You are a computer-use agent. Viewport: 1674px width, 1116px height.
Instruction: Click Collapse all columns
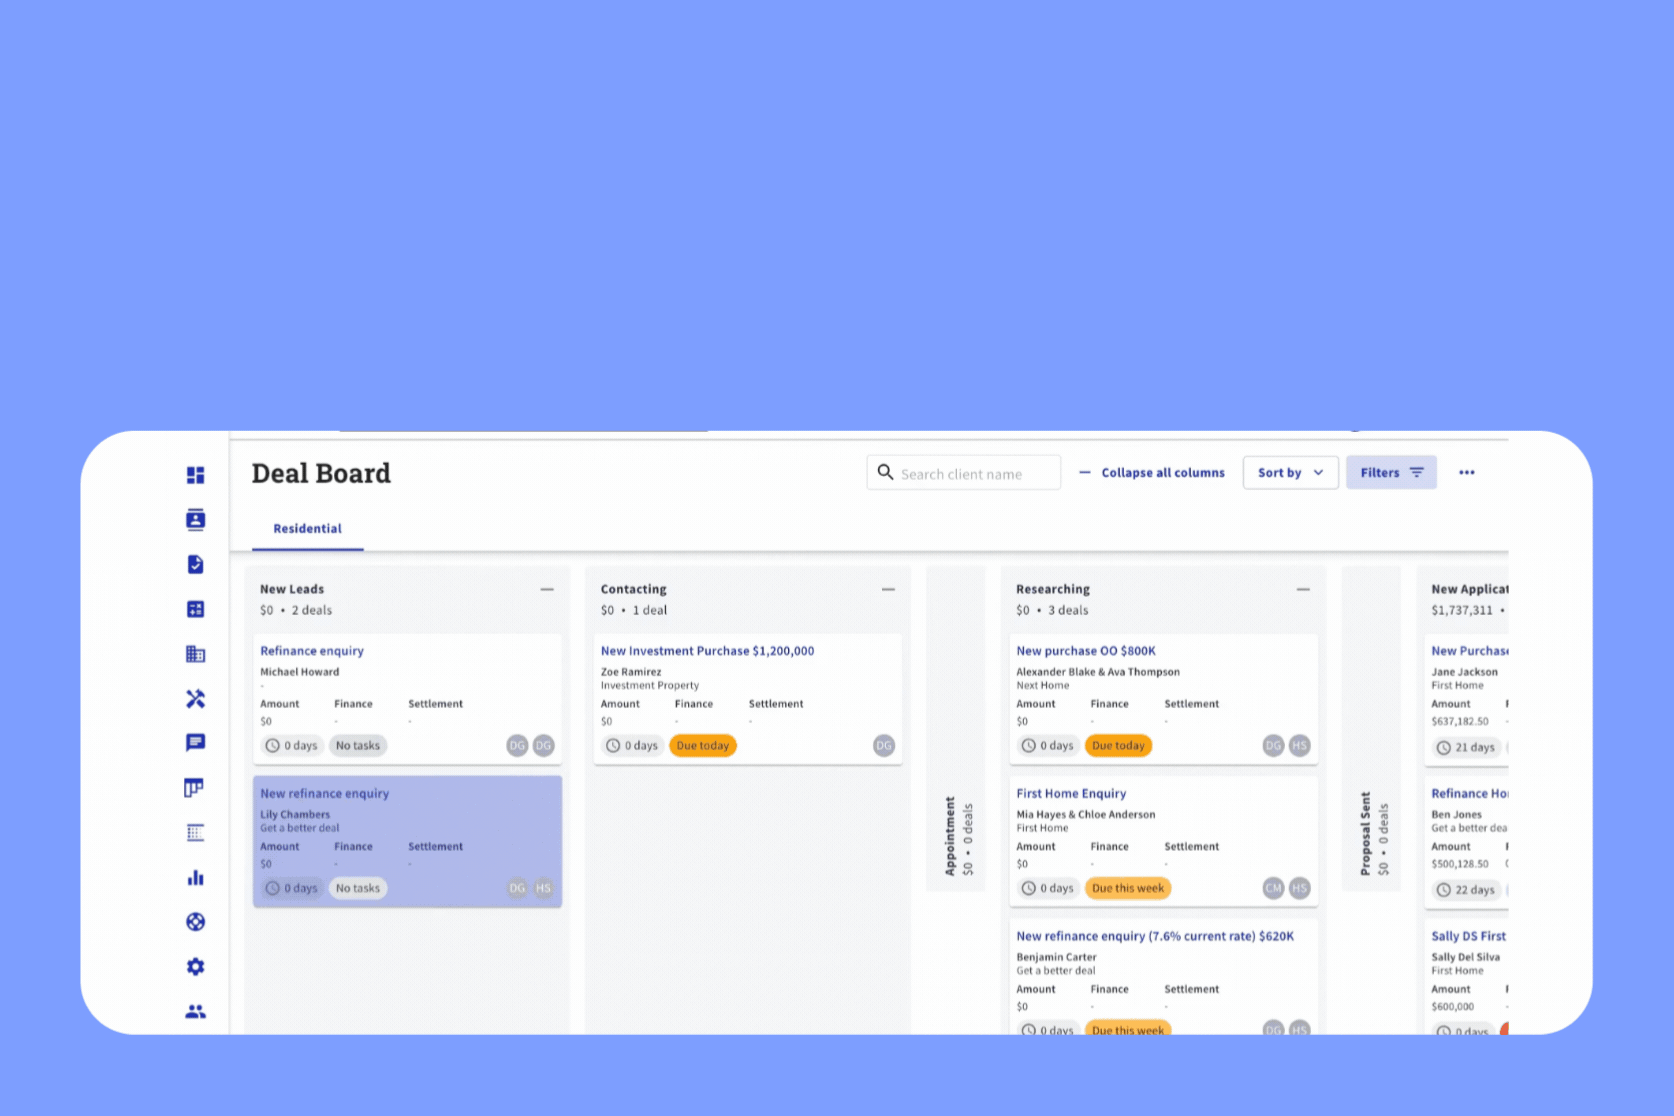pos(1152,473)
